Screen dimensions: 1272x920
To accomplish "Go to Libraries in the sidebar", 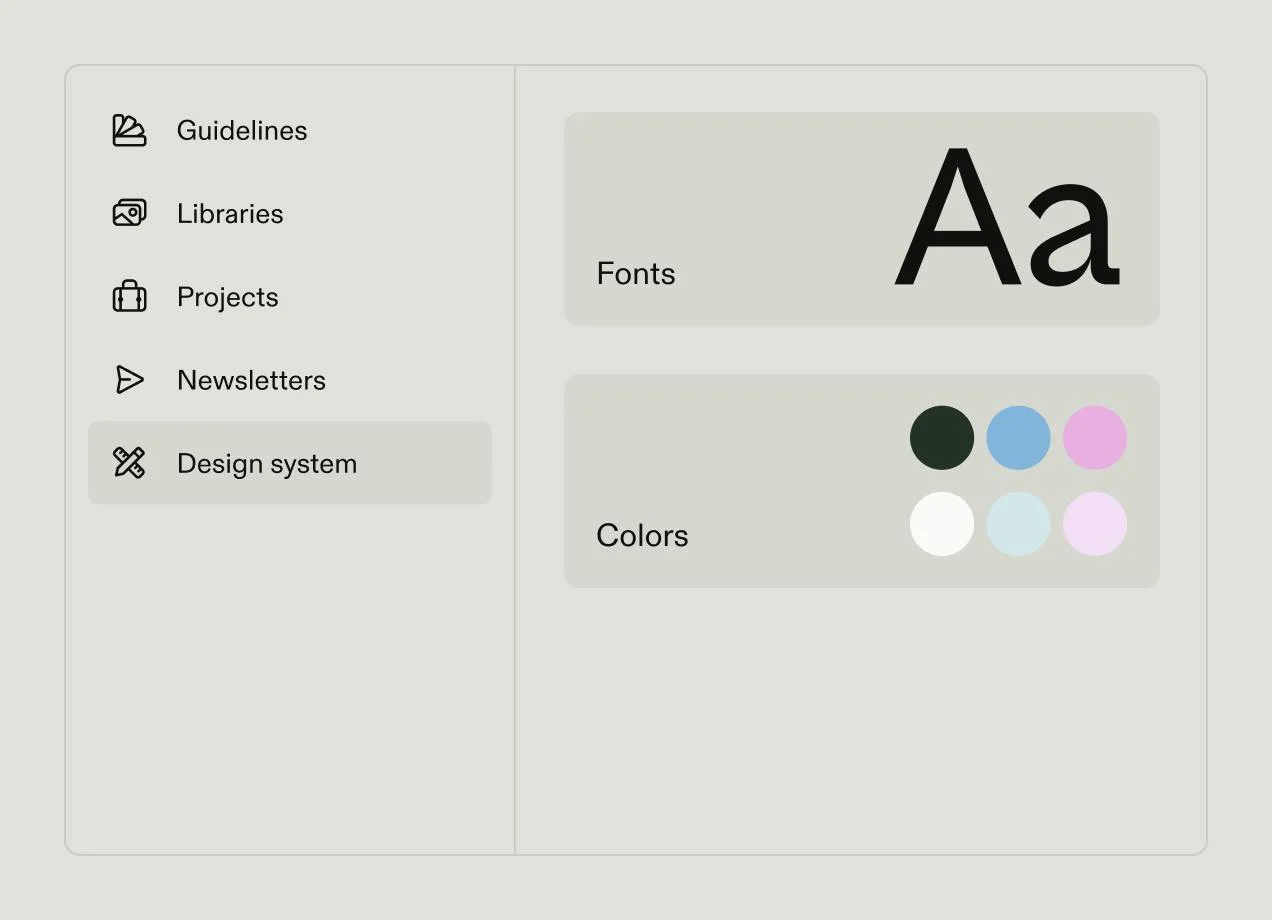I will coord(290,213).
